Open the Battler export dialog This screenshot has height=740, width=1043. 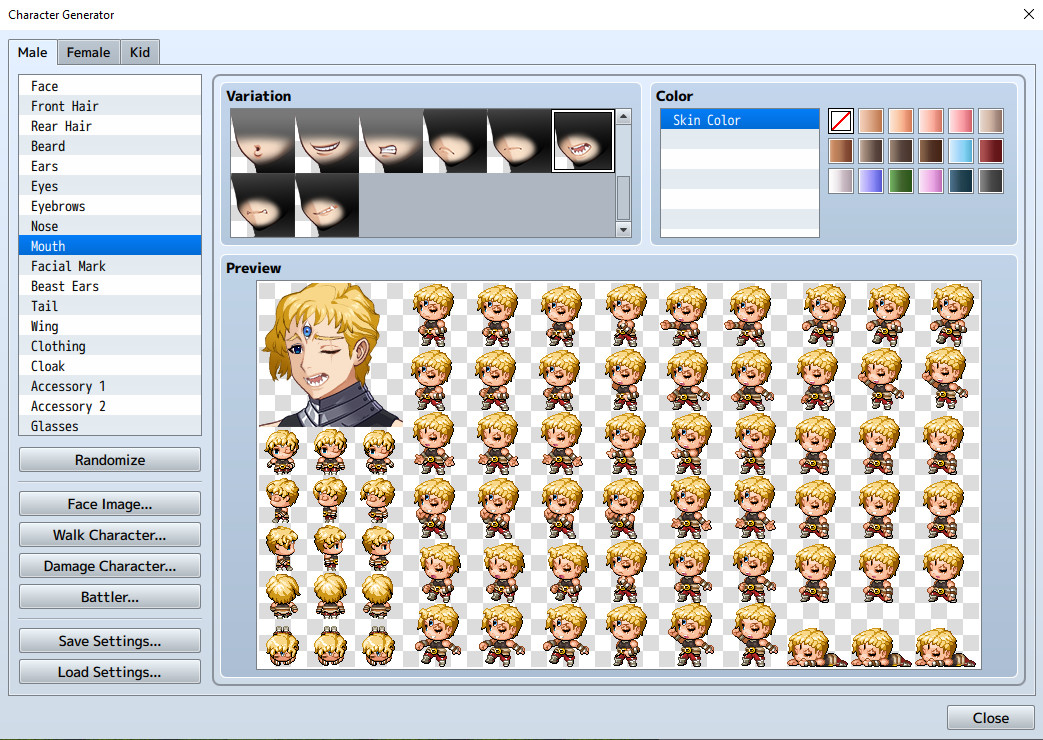109,596
